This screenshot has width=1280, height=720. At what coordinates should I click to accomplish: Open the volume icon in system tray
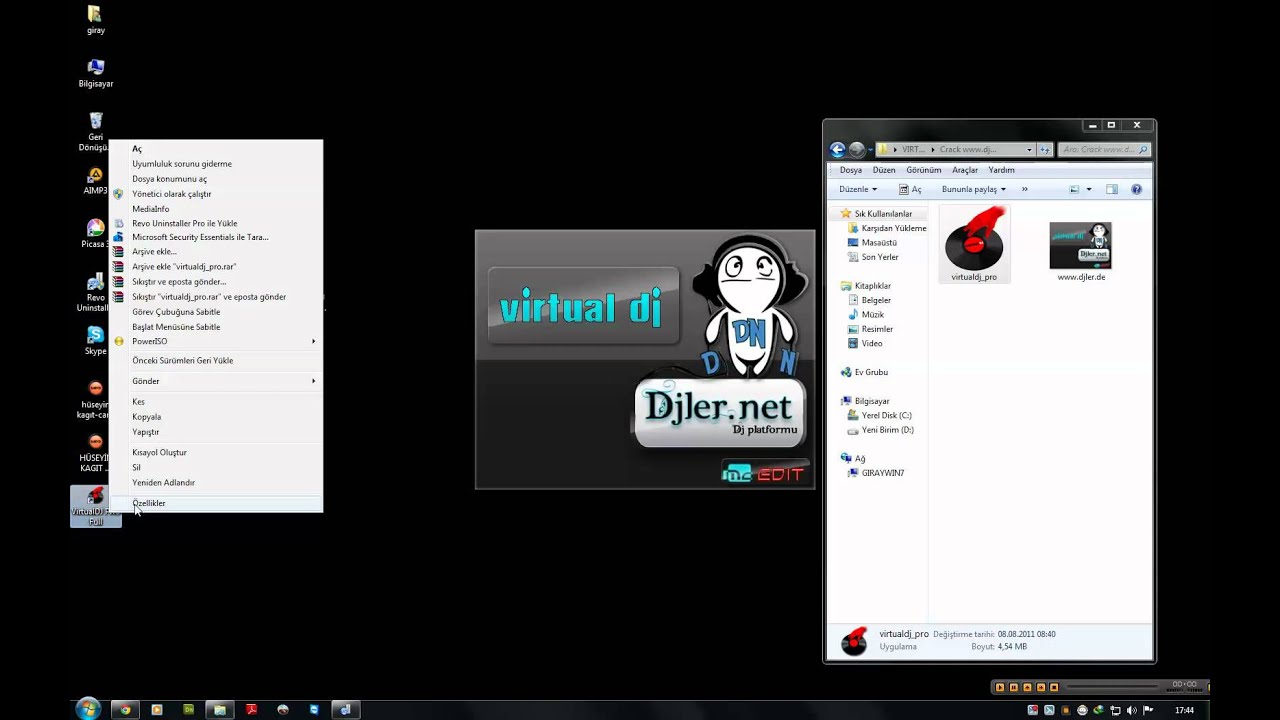click(x=1132, y=710)
